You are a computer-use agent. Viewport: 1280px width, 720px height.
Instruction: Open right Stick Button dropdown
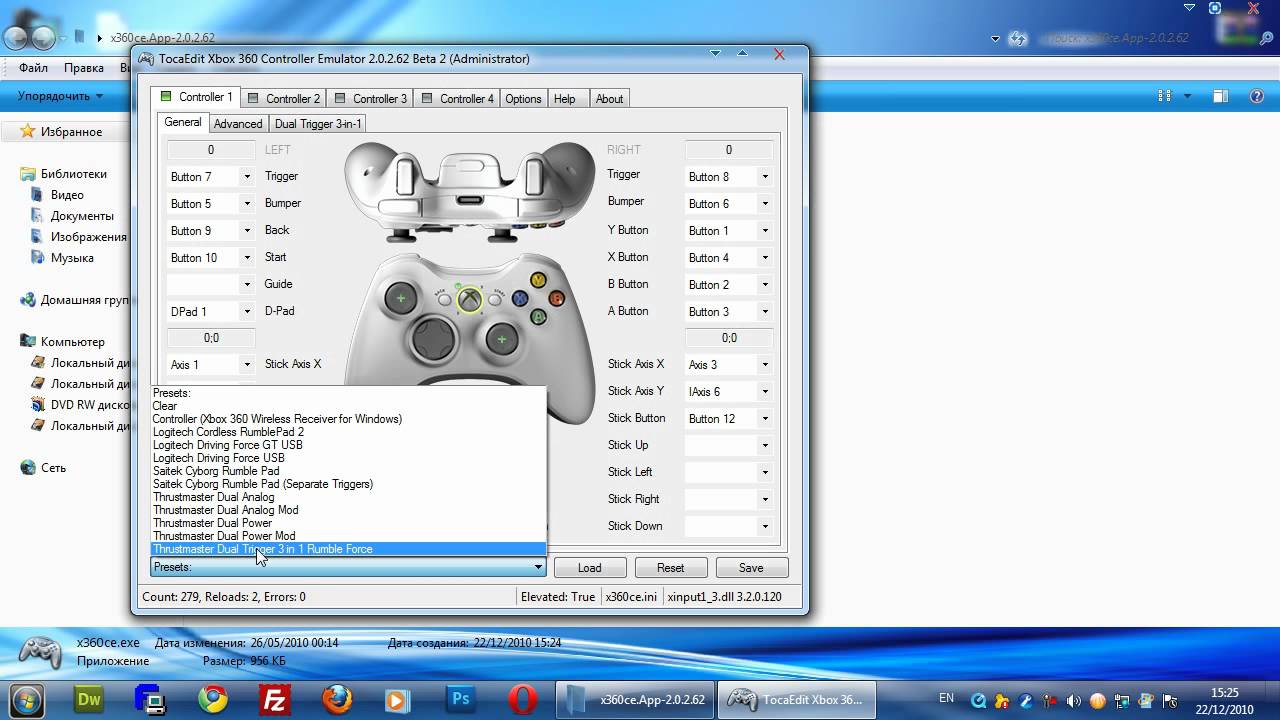[x=765, y=419]
